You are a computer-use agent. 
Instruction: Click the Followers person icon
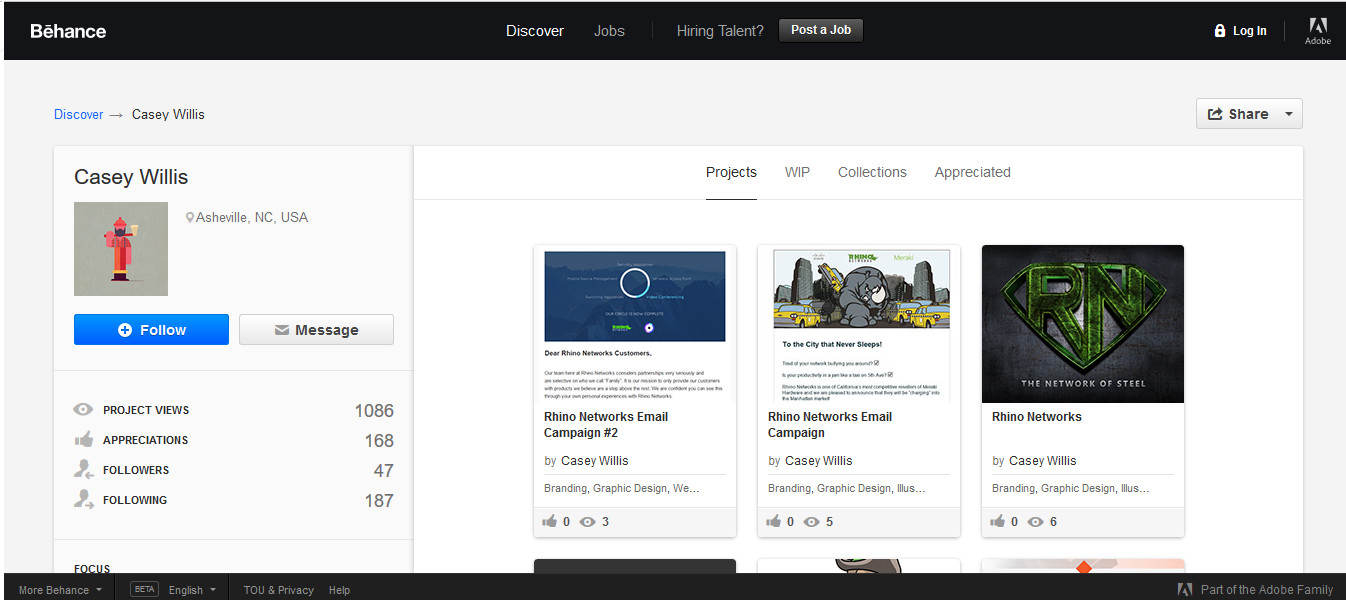pos(84,470)
